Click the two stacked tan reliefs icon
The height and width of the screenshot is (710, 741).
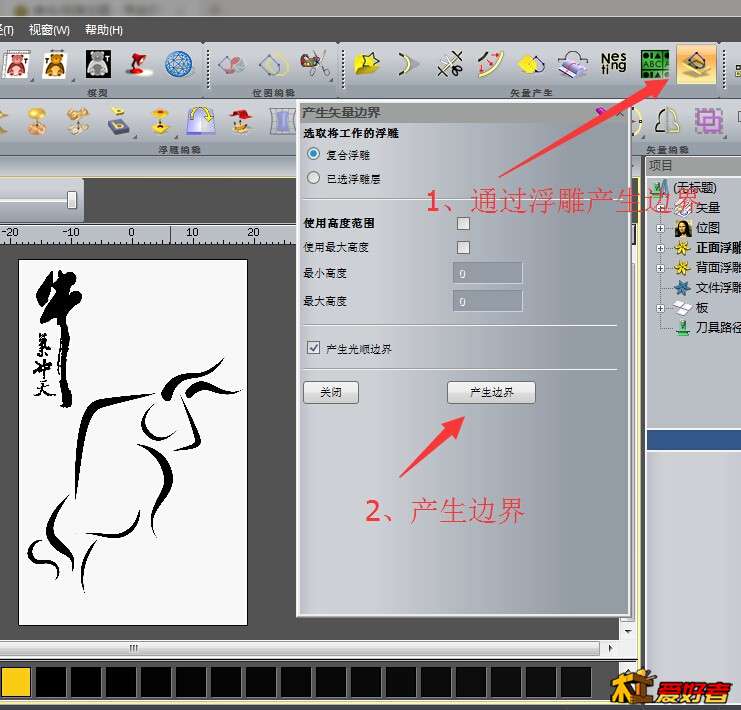point(78,121)
